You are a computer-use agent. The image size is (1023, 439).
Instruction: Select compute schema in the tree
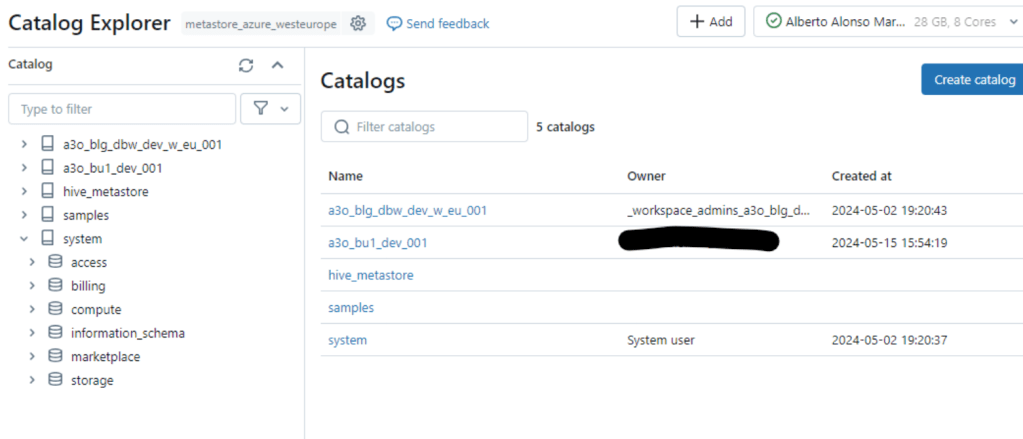coord(96,310)
